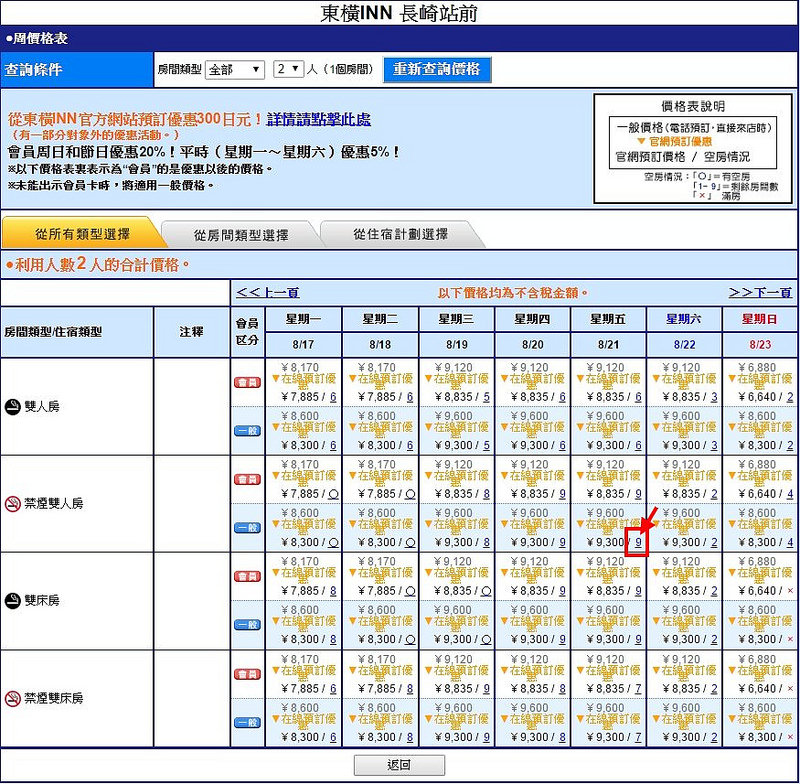Screen dimensions: 800x784
Task: Select 禁煙雙人房 會員 vacancy 8 on 8/19
Action: pyautogui.click(x=486, y=494)
